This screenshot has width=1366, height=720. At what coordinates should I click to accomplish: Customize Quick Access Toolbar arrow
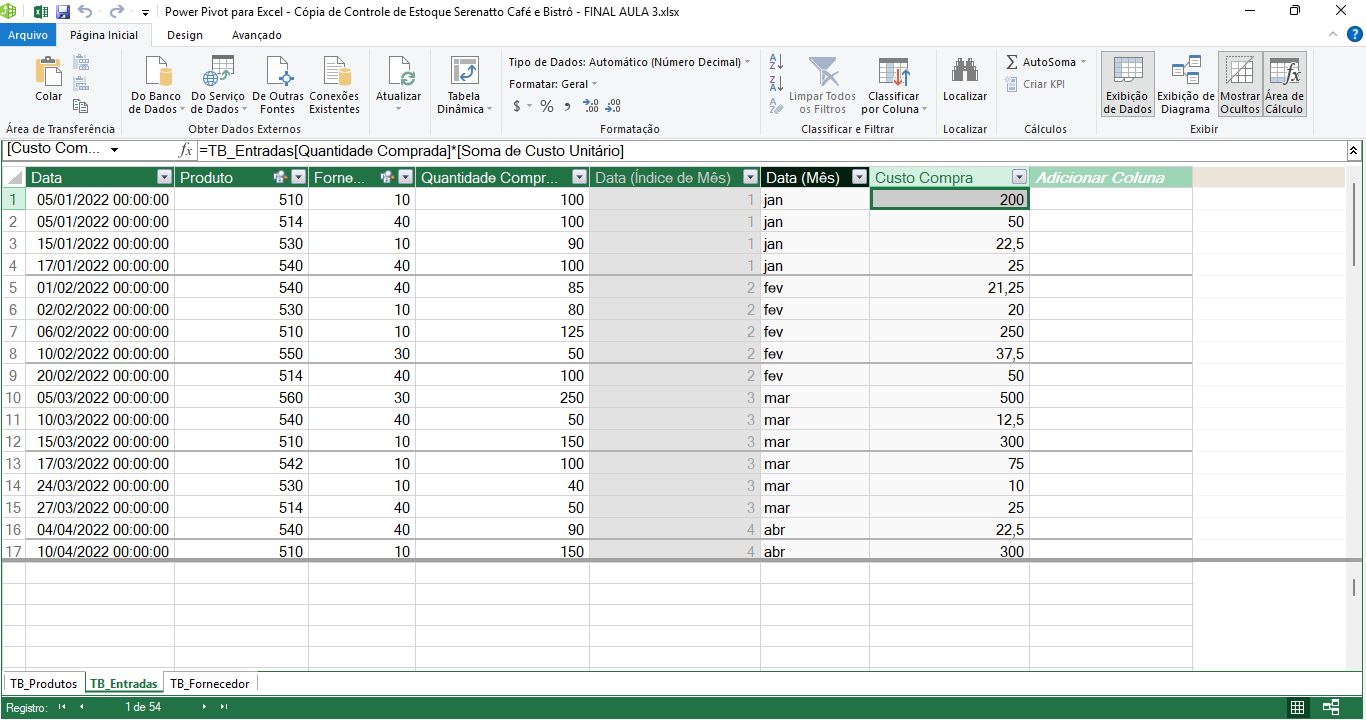(x=145, y=13)
